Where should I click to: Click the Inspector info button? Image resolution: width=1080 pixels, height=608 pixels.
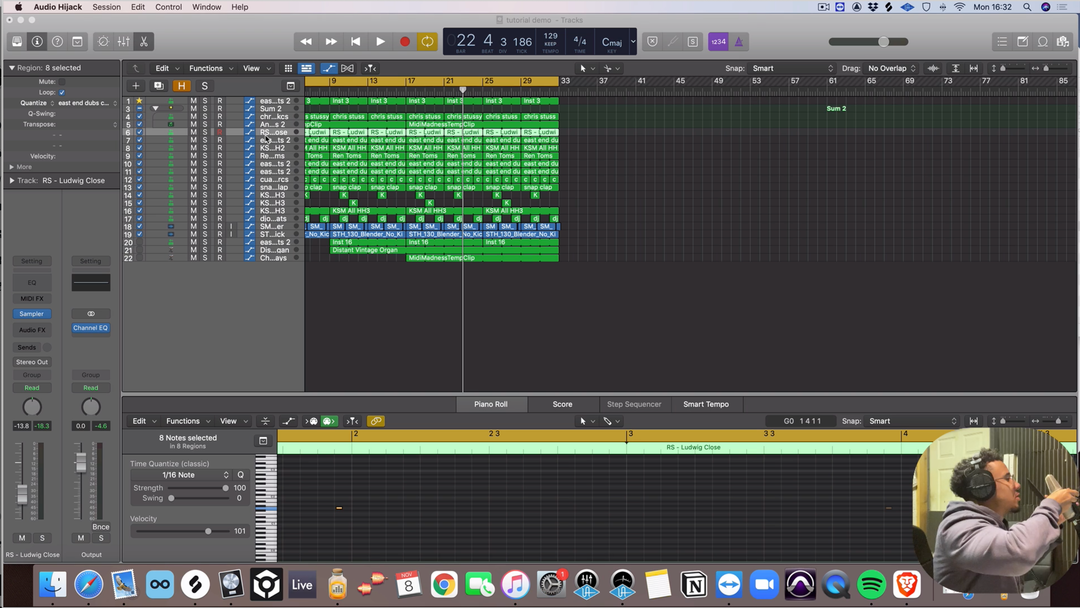coord(37,42)
